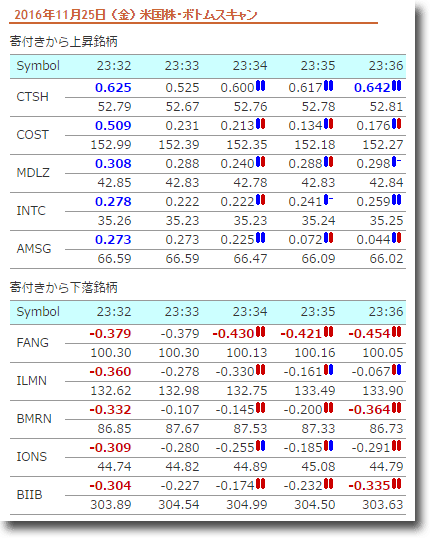Click the candlestick icon beside MDLZ 0.298
Screen dimensions: 432x538
click(397, 162)
